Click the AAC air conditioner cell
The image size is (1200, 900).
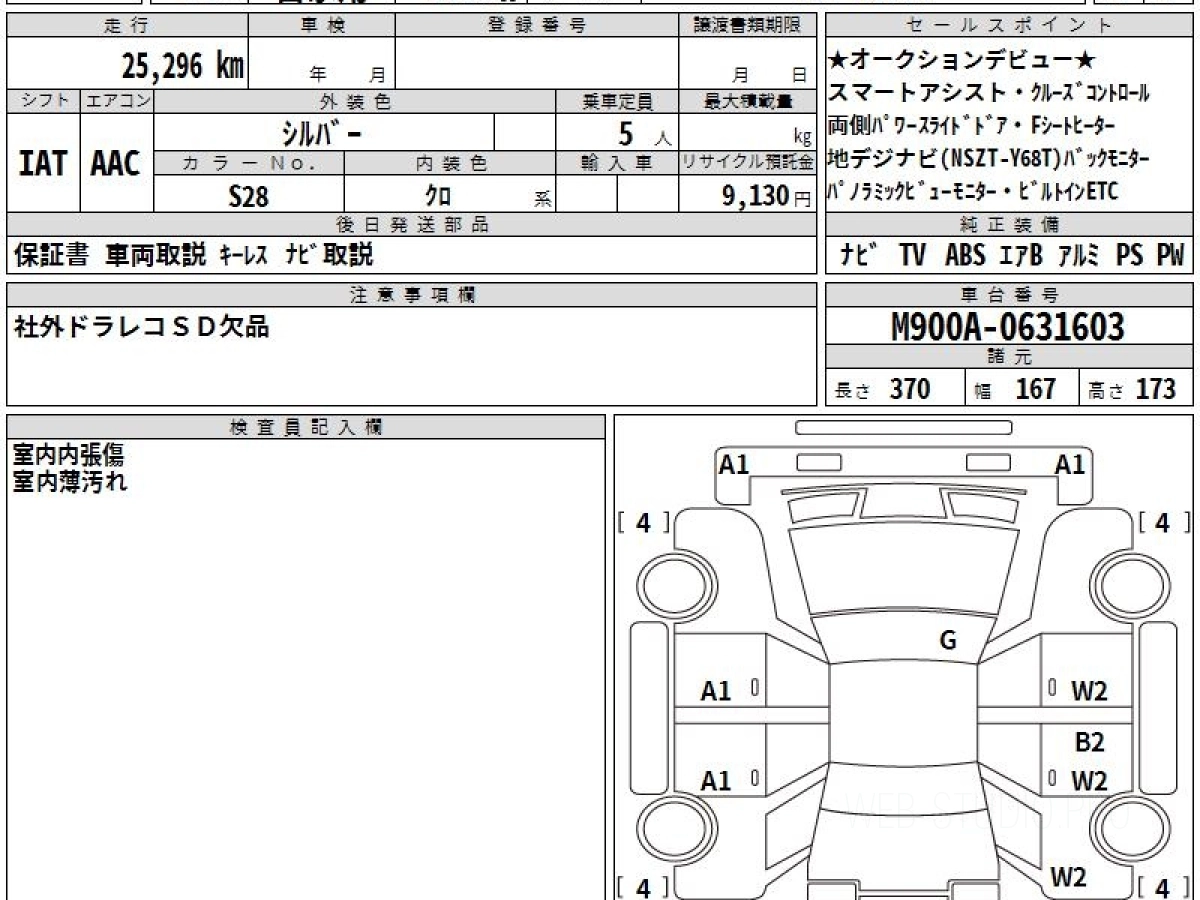click(x=116, y=164)
